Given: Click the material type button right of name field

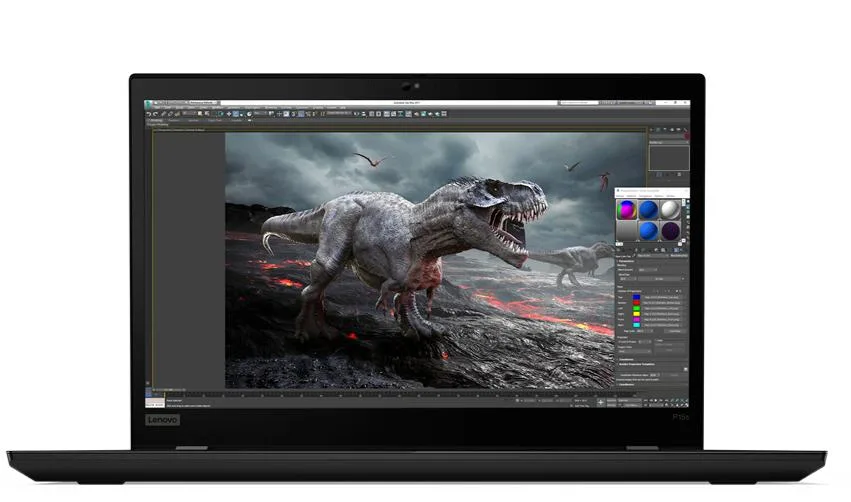Looking at the screenshot, I should pos(679,256).
